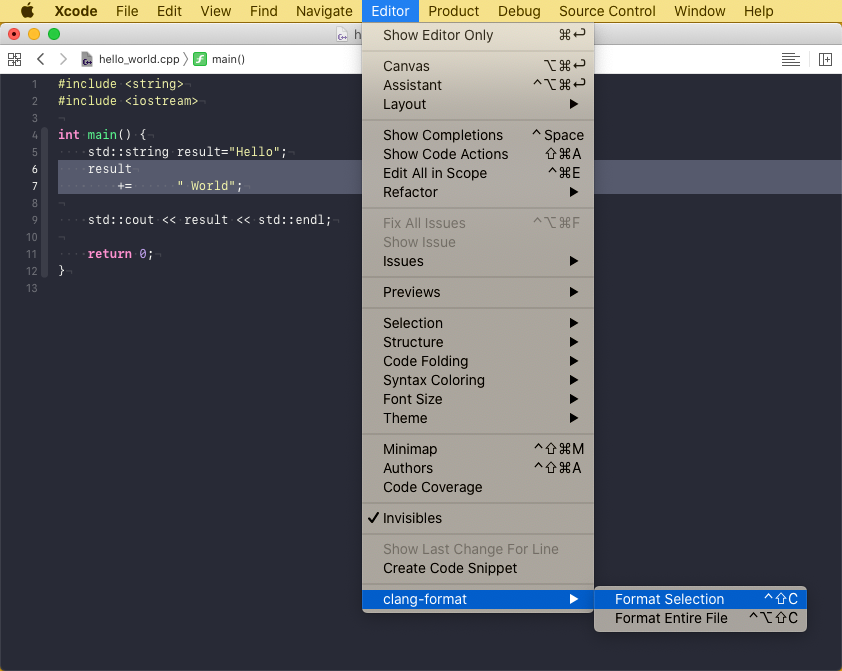Open the Apple menu

[x=27, y=11]
